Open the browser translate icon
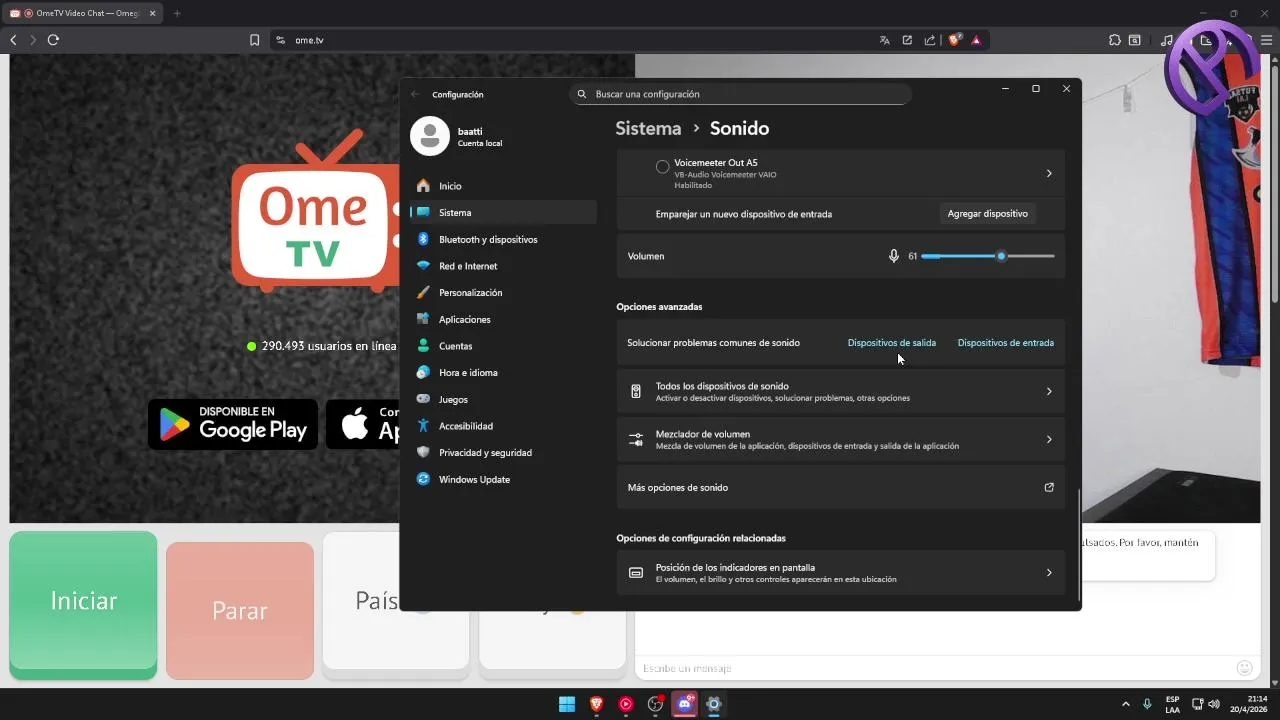 click(884, 40)
